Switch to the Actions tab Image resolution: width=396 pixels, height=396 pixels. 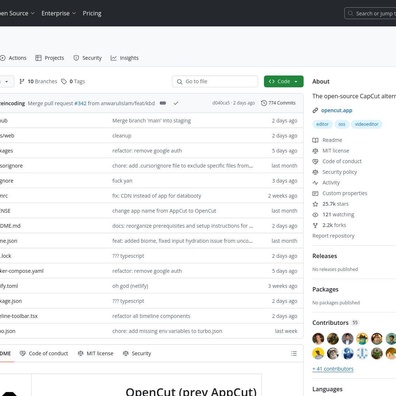13,58
